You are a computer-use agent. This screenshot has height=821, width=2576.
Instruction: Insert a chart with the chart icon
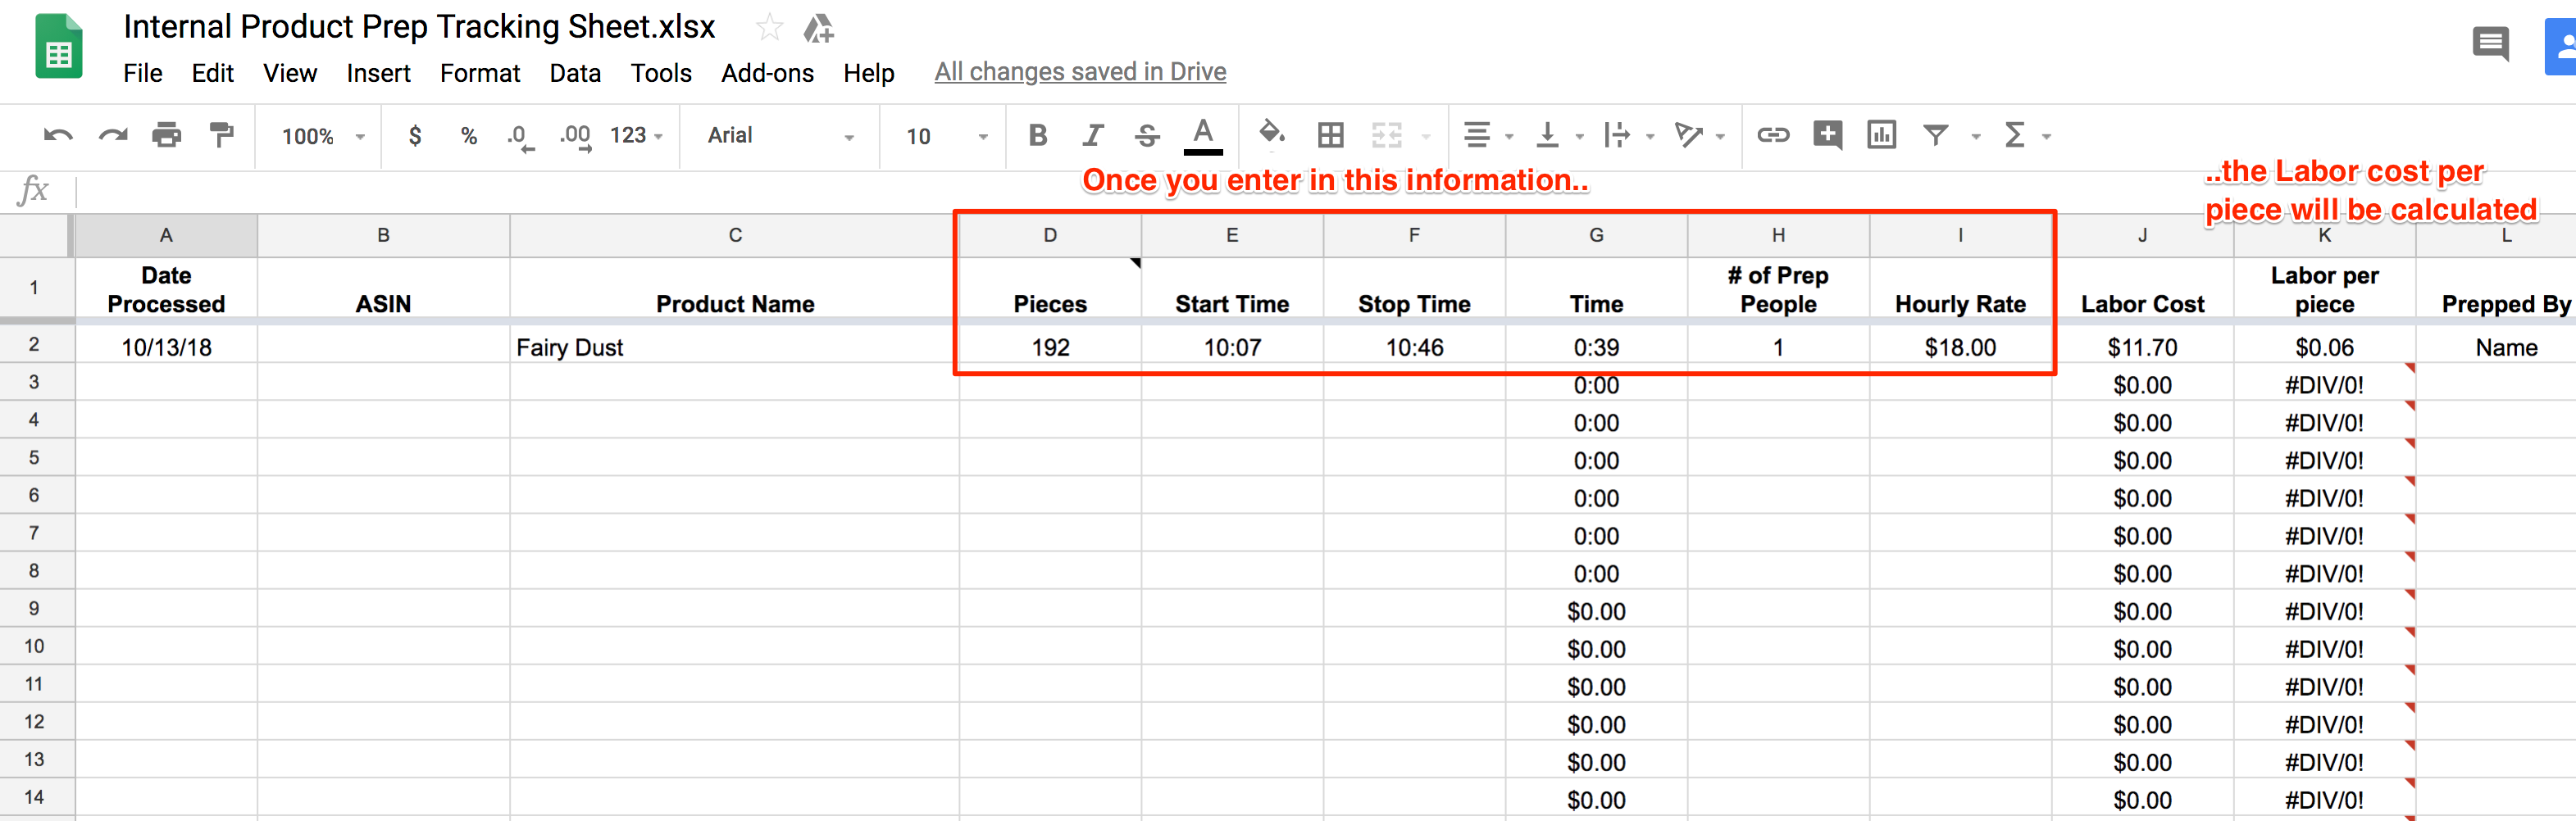point(1881,136)
